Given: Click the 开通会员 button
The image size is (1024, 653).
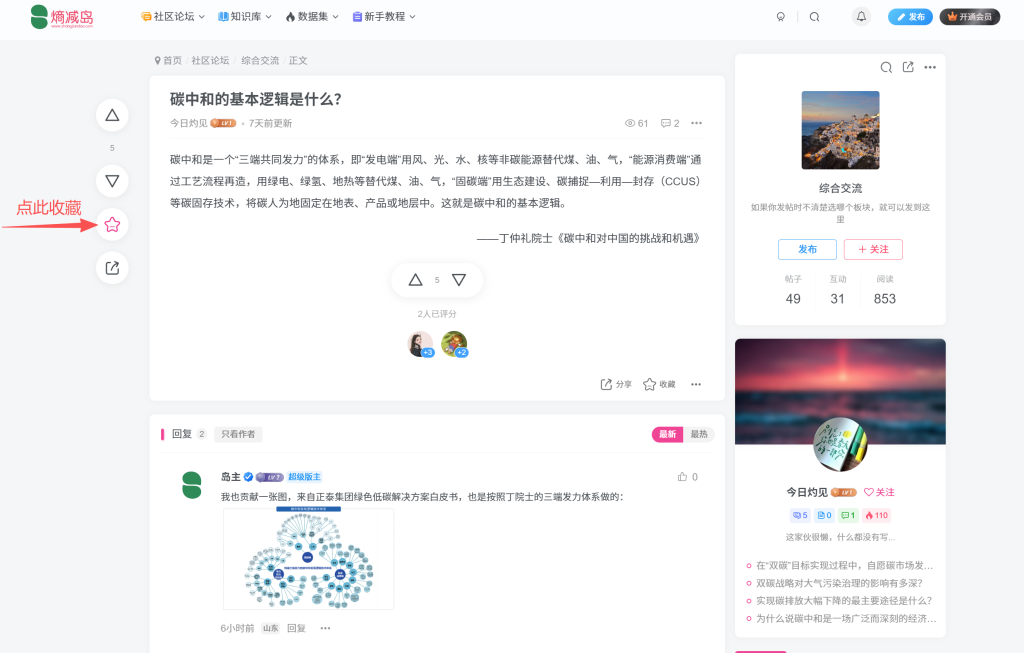Looking at the screenshot, I should 969,17.
